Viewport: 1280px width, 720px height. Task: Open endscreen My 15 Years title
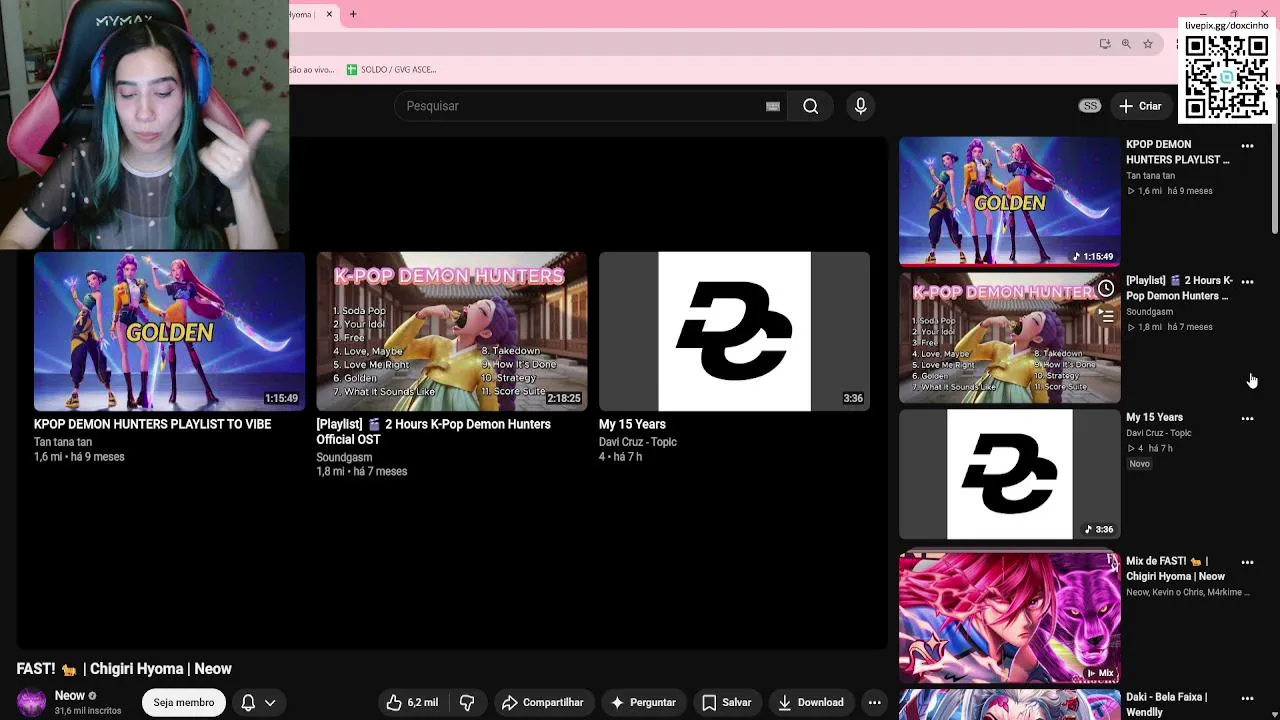(x=632, y=424)
